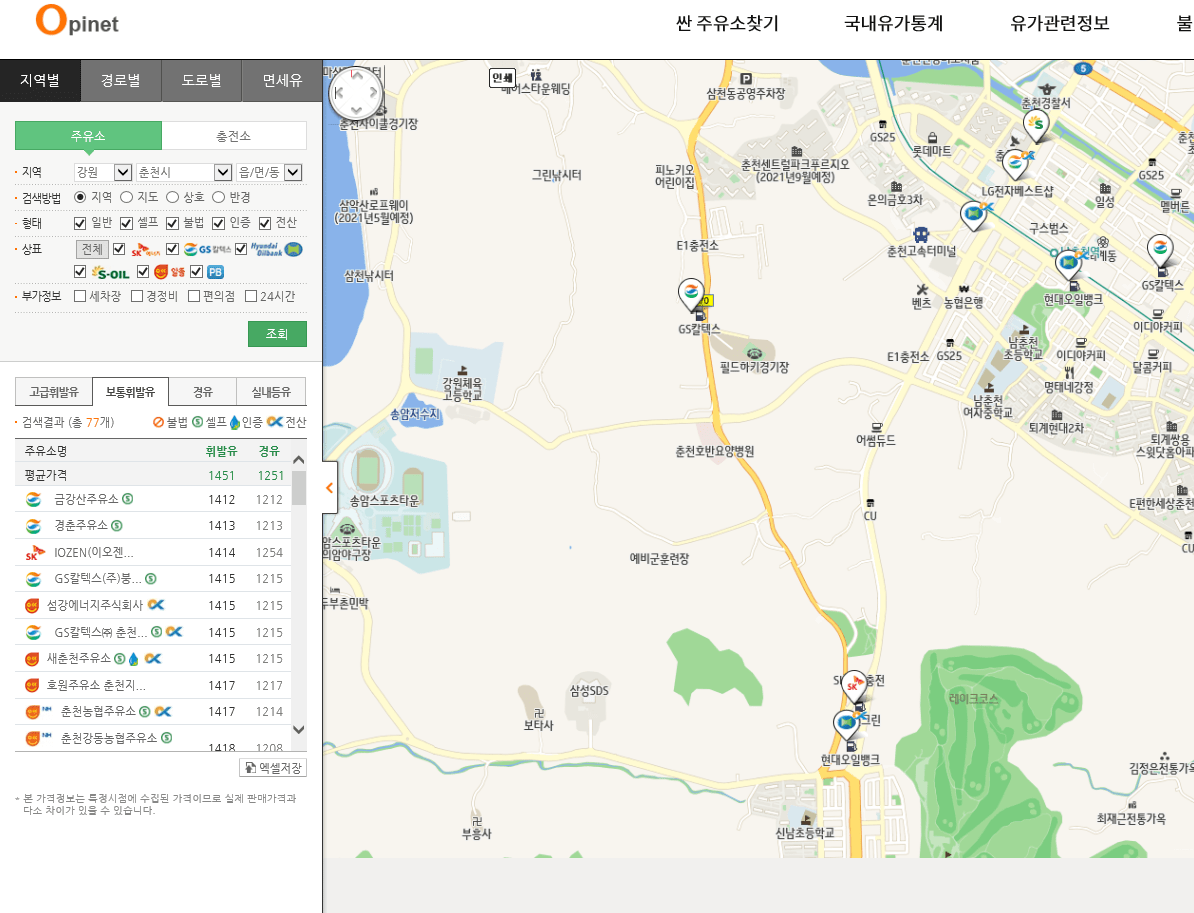
Task: Click the map pan control compass
Action: coord(355,93)
